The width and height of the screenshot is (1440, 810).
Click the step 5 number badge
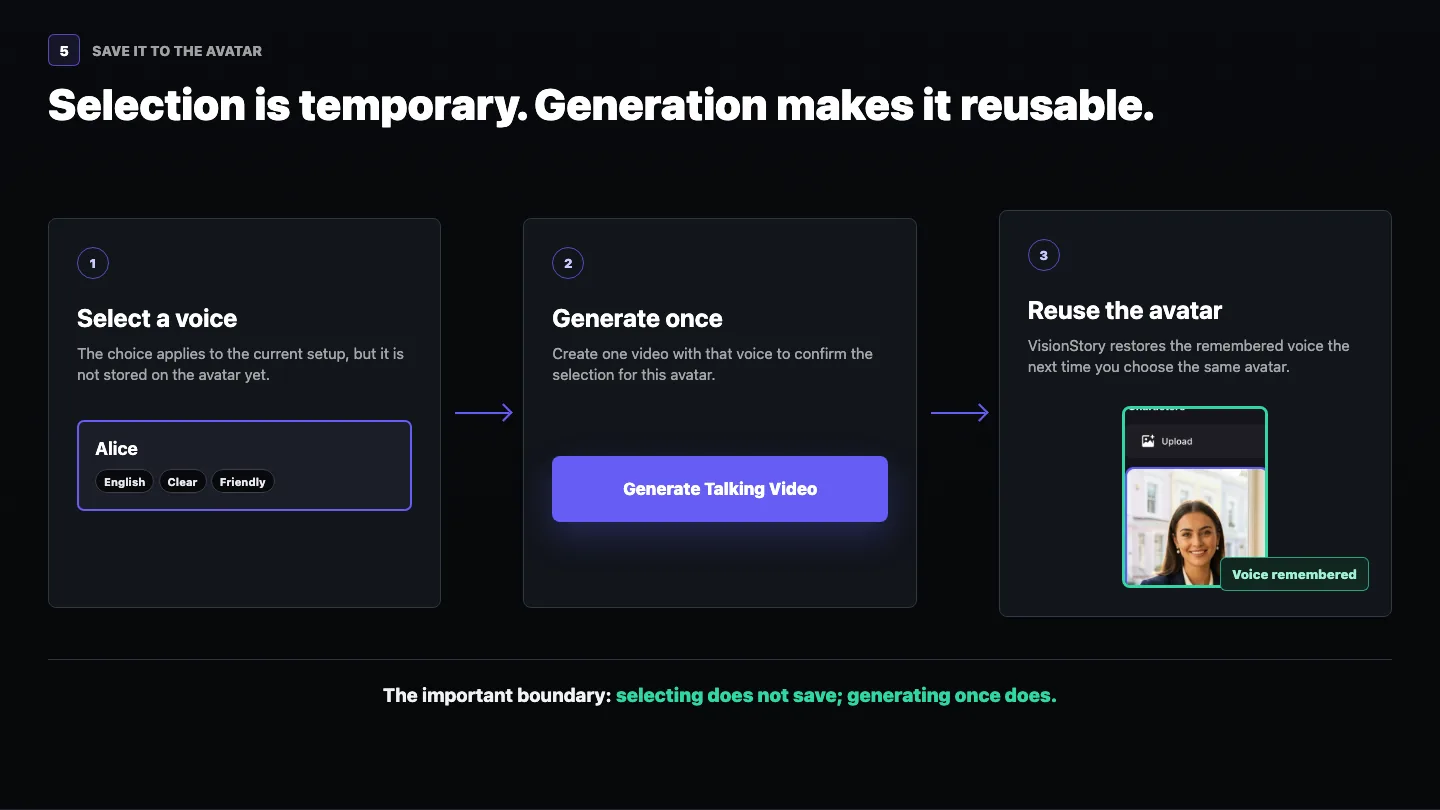(64, 50)
